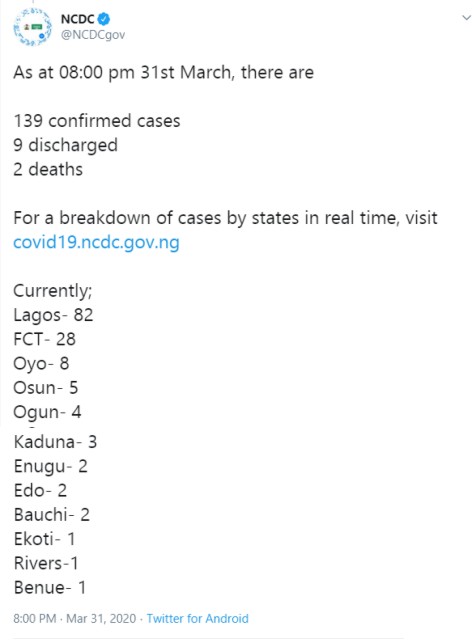Click the '2 deaths' text line
The image size is (472, 643).
pyautogui.click(x=48, y=169)
